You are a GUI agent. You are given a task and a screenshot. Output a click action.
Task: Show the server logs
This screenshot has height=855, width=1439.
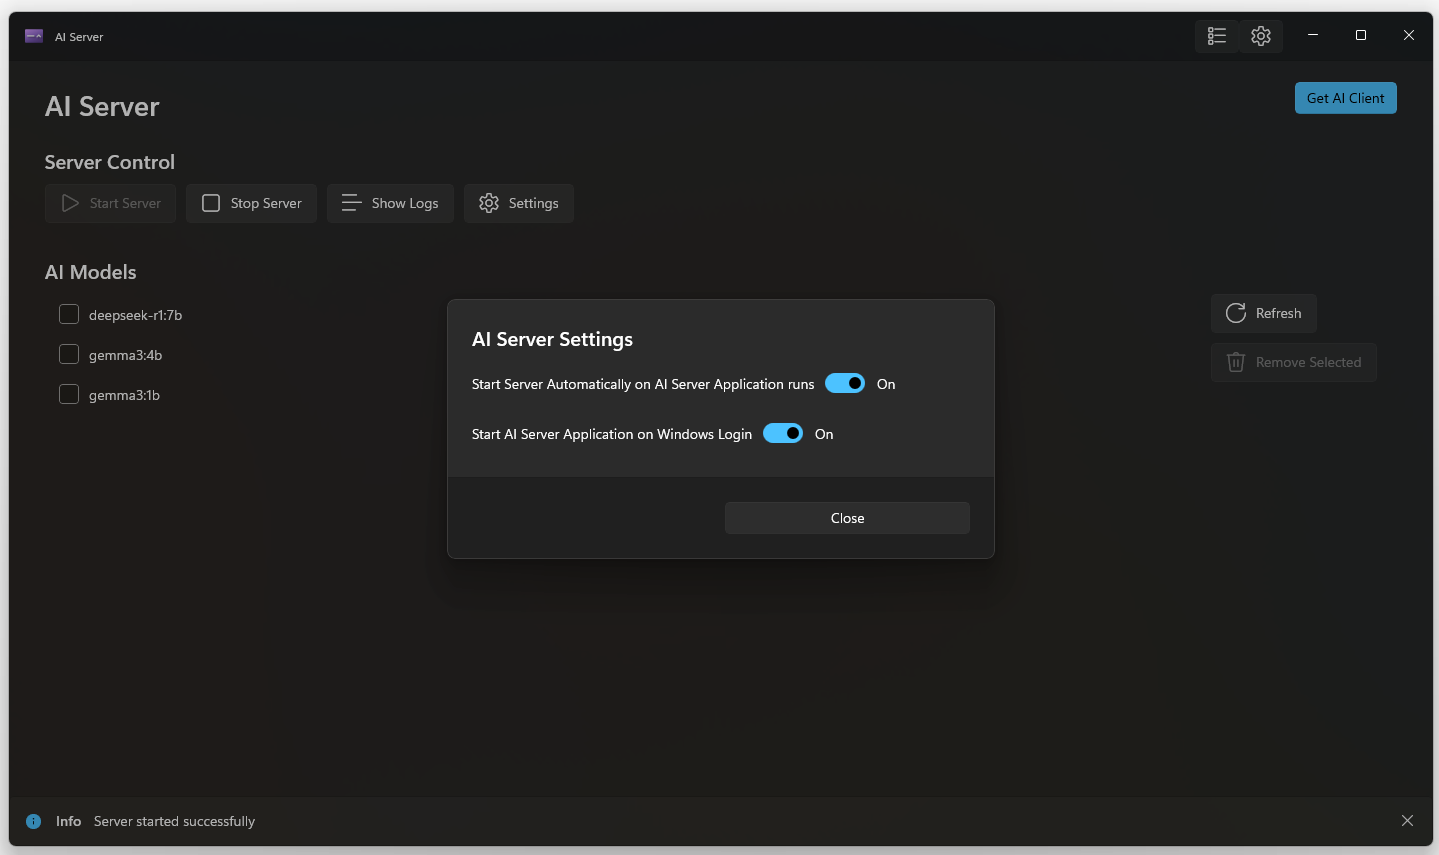[x=390, y=203]
